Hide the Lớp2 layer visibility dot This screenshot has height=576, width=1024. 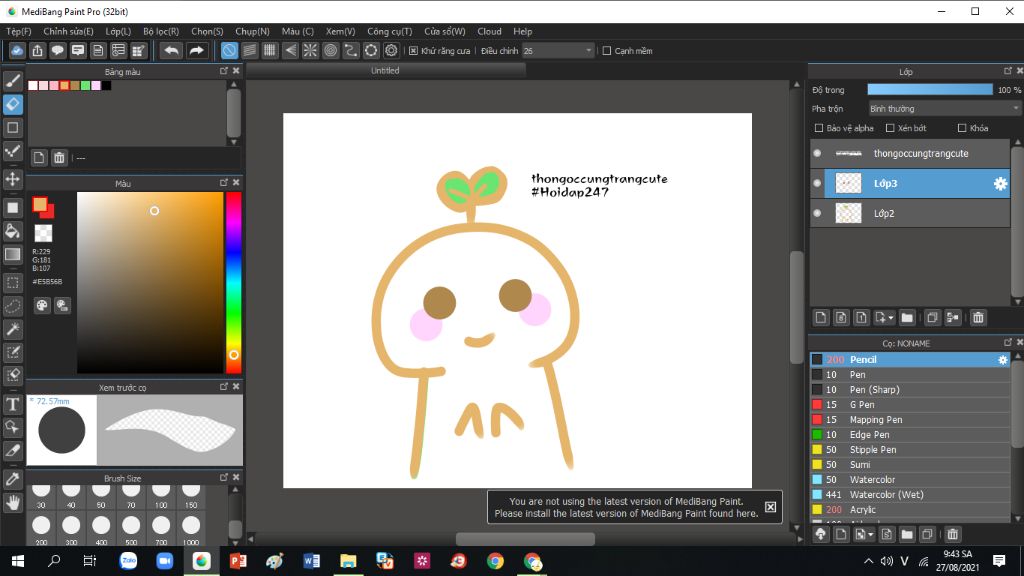[817, 213]
